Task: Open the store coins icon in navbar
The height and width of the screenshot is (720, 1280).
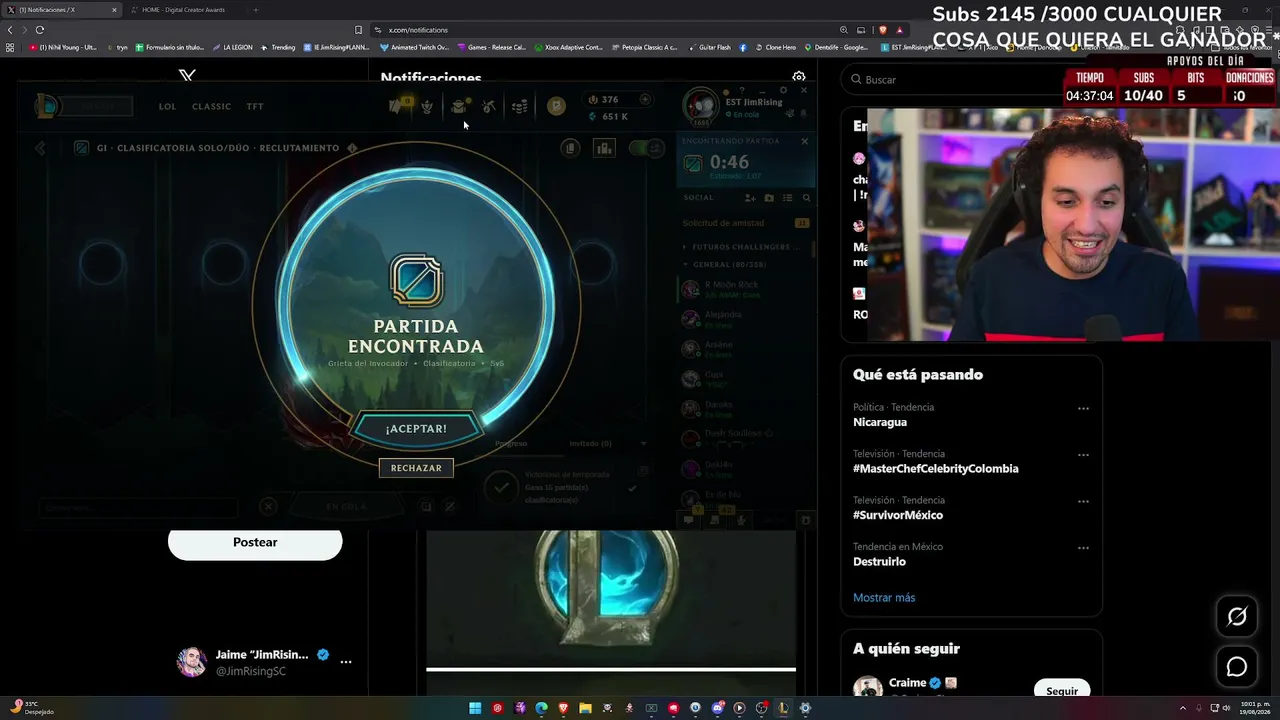Action: 520,106
